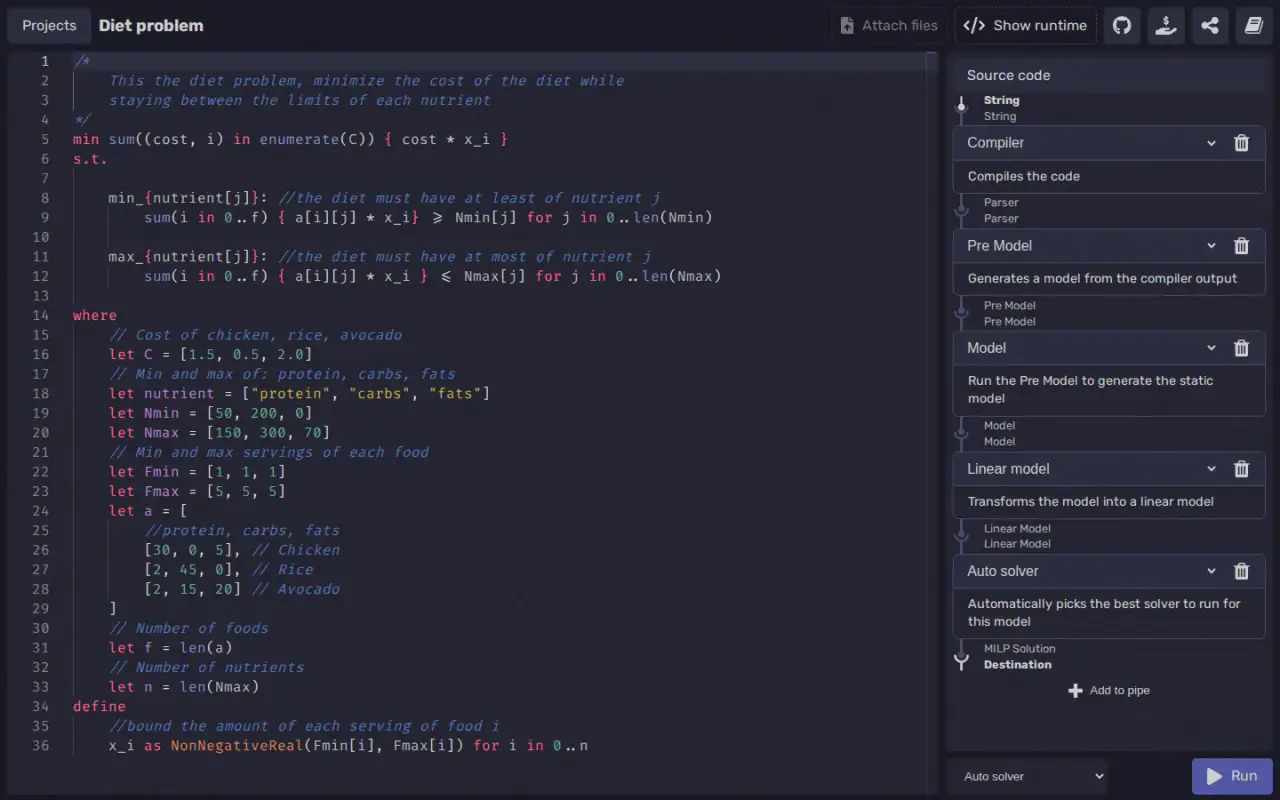Toggle the Pre Model stage chevron
This screenshot has width=1280, height=800.
point(1211,246)
